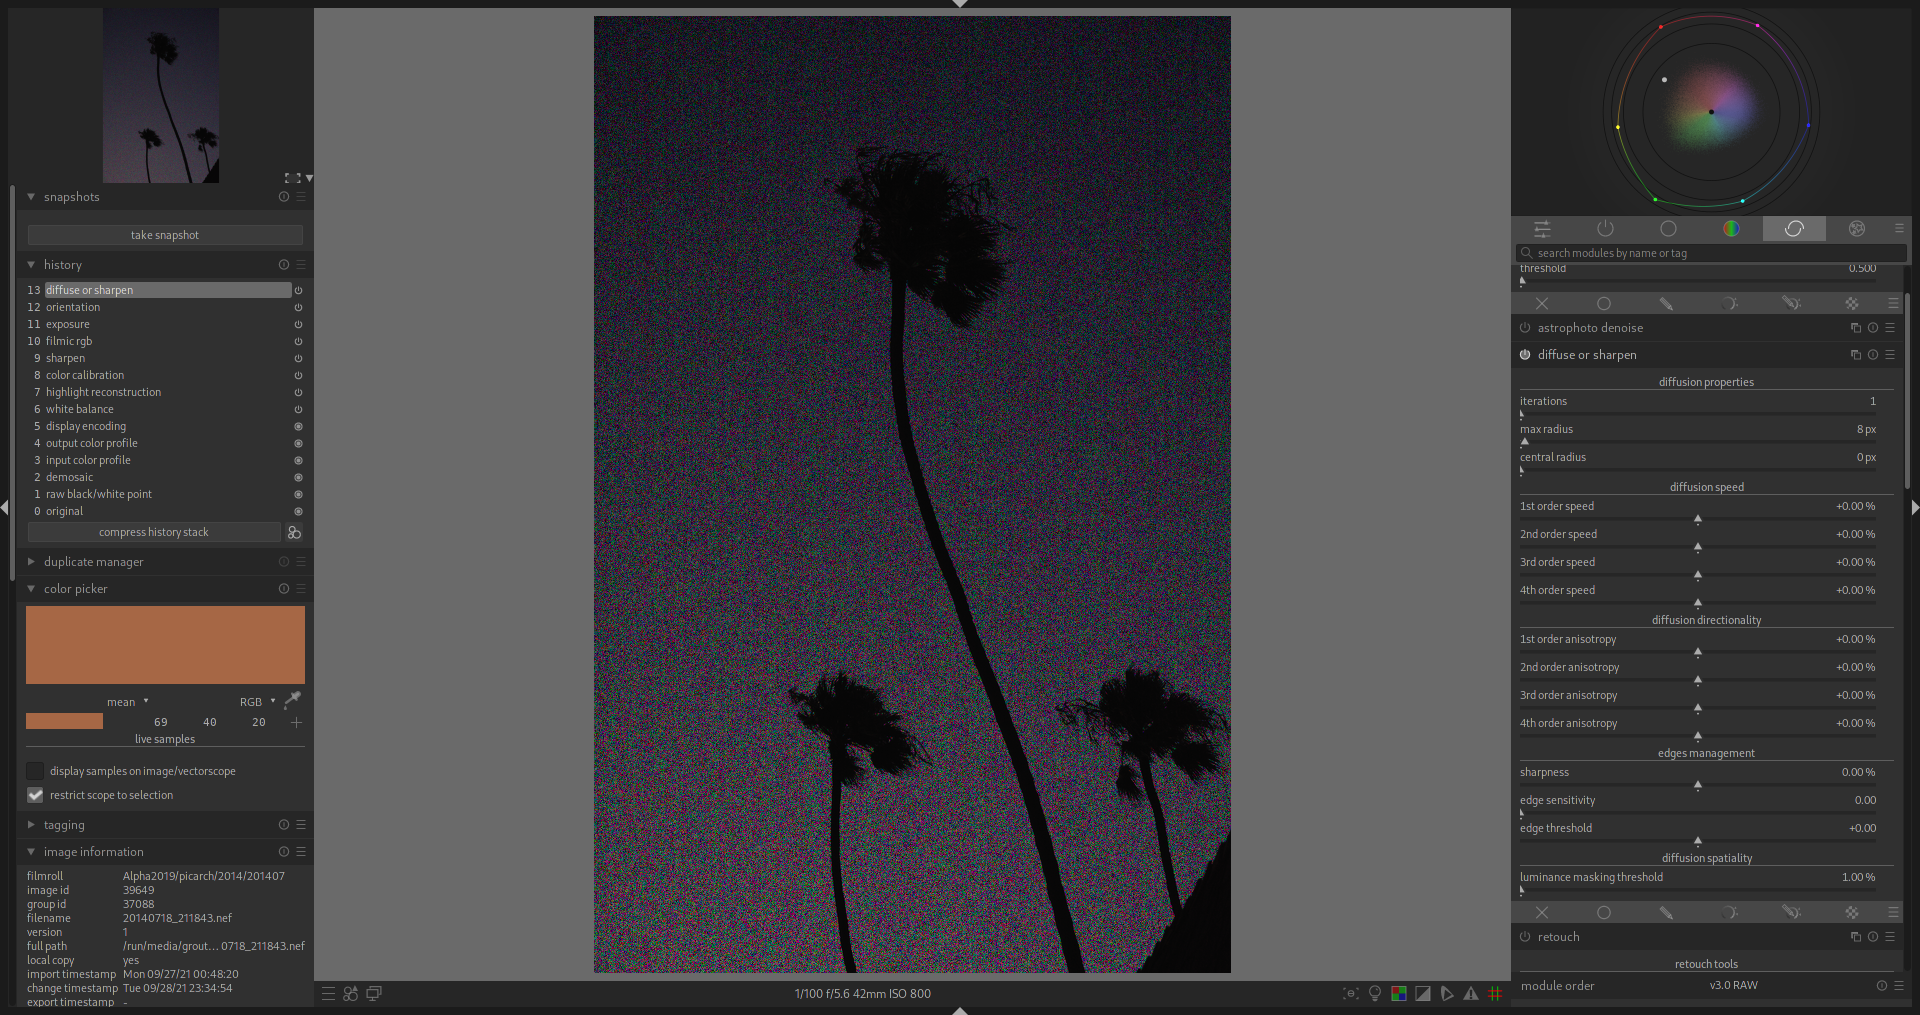This screenshot has height=1015, width=1920.
Task: Click the guides and overlays icon
Action: click(x=1495, y=994)
